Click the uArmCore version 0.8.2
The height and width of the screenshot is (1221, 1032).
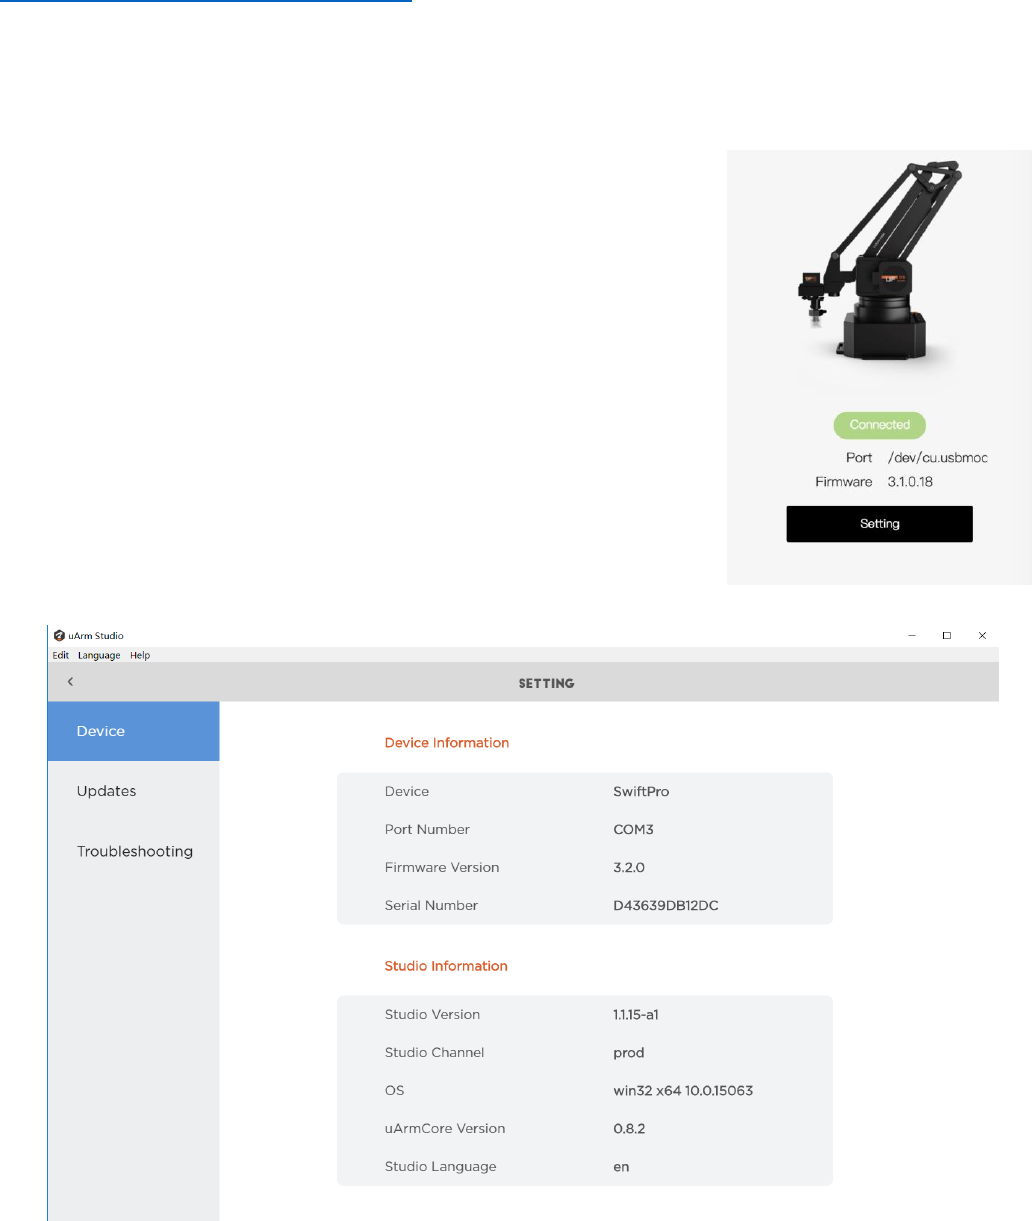(629, 1128)
